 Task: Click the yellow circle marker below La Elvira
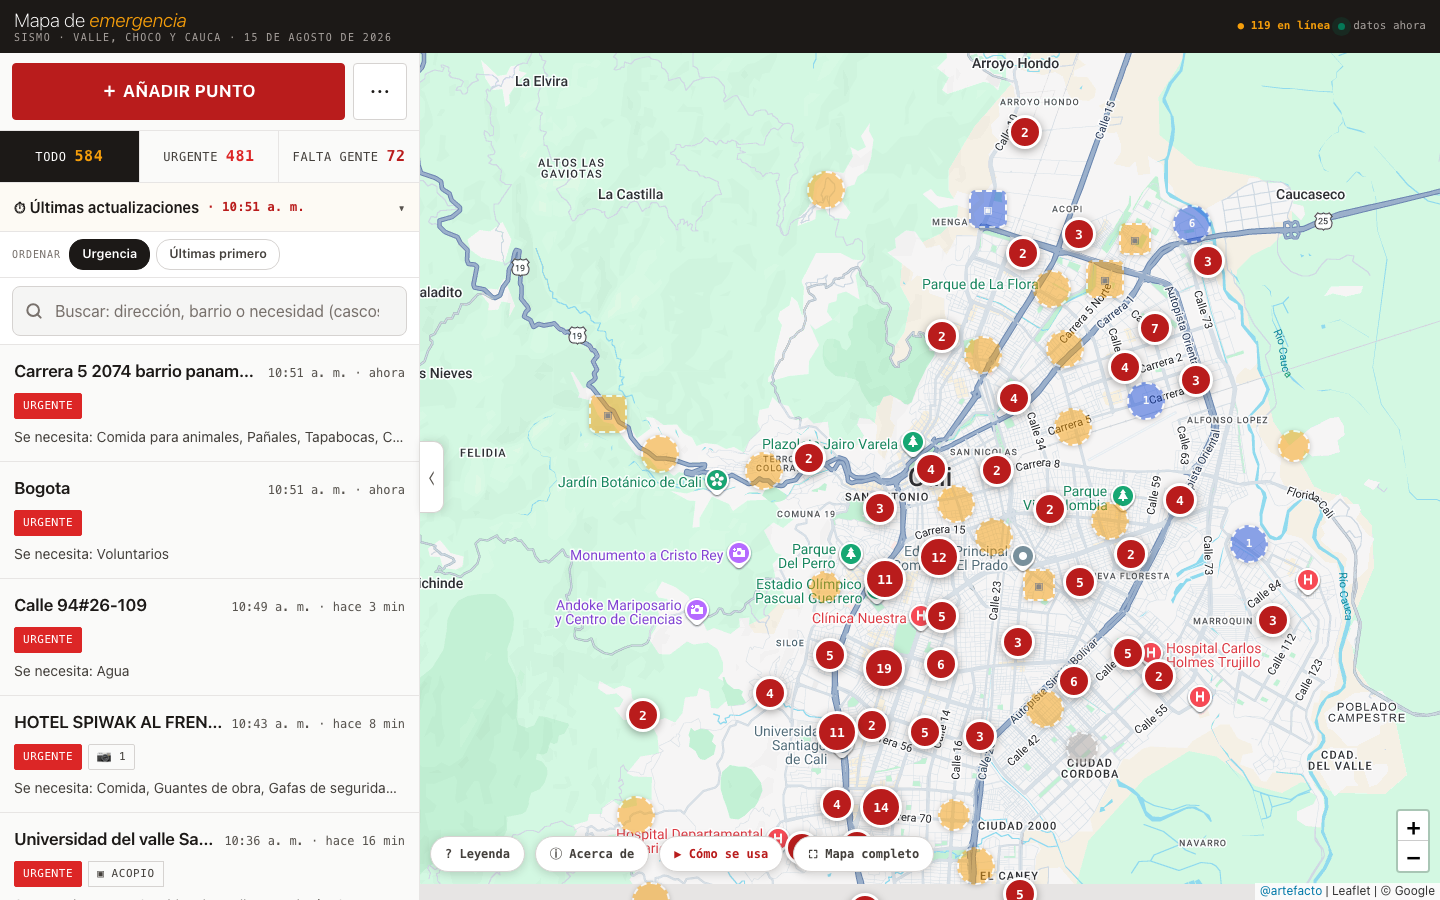pyautogui.click(x=826, y=189)
